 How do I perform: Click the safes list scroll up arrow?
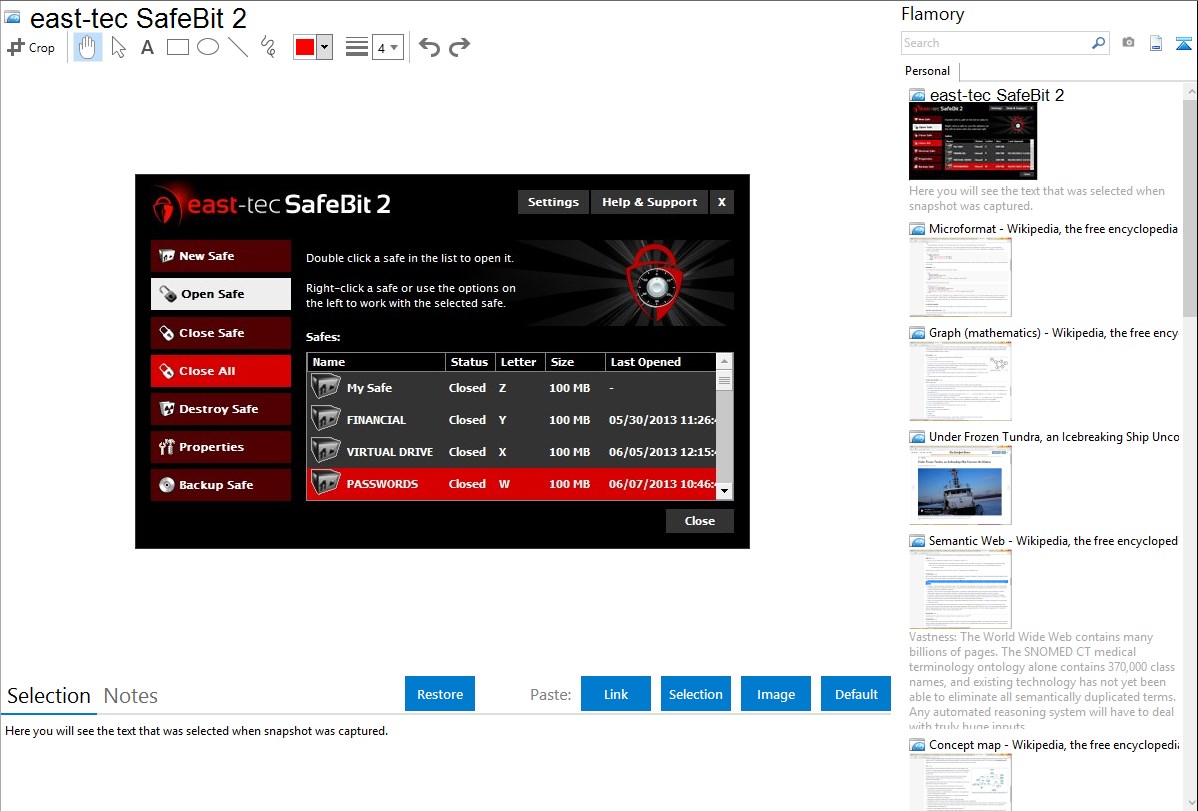pyautogui.click(x=724, y=361)
